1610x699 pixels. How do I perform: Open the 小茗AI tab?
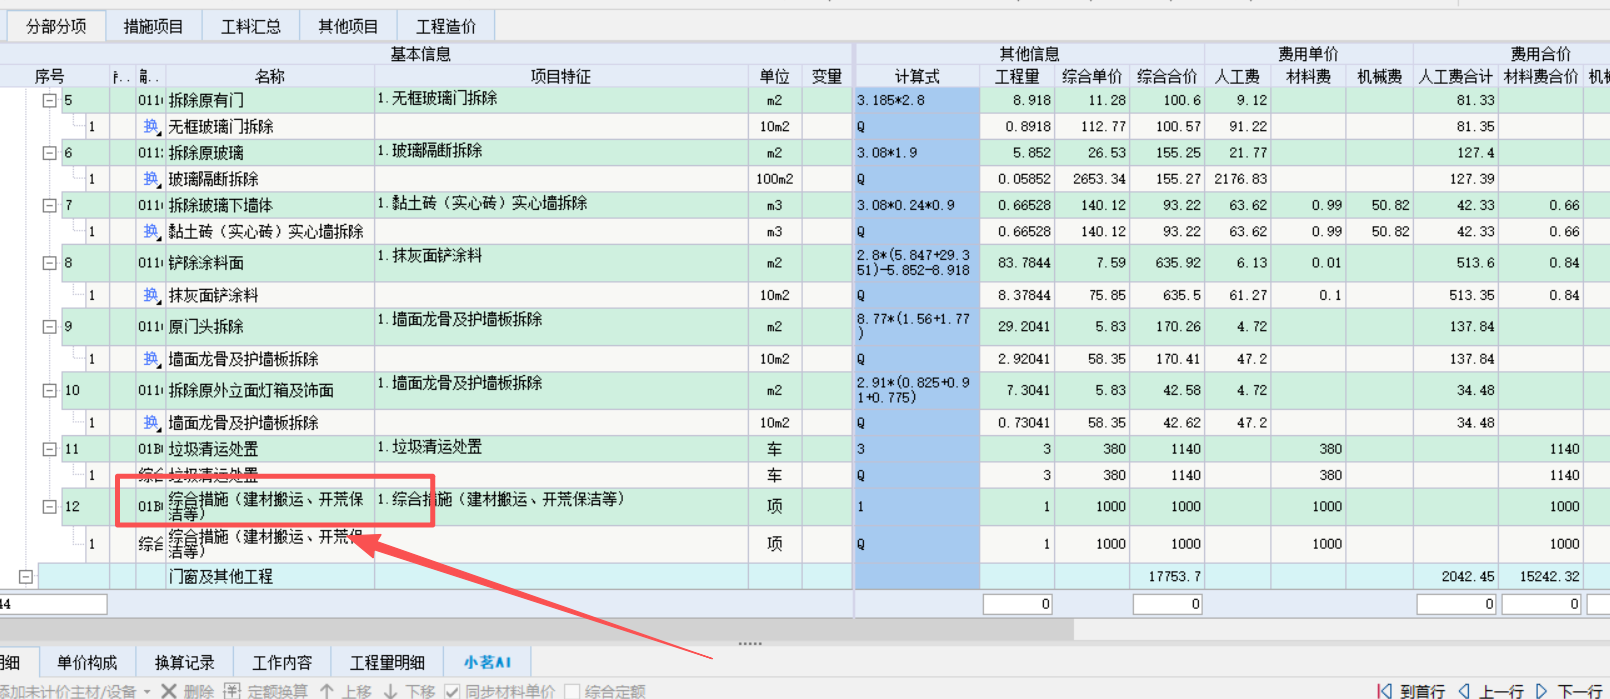pos(487,662)
